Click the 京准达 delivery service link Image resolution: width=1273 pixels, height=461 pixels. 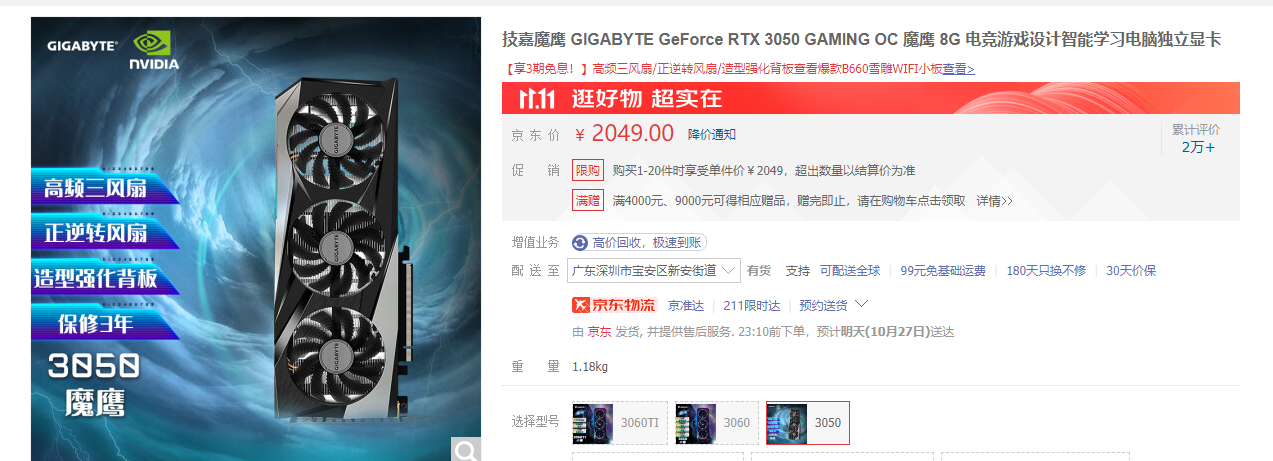pyautogui.click(x=686, y=305)
